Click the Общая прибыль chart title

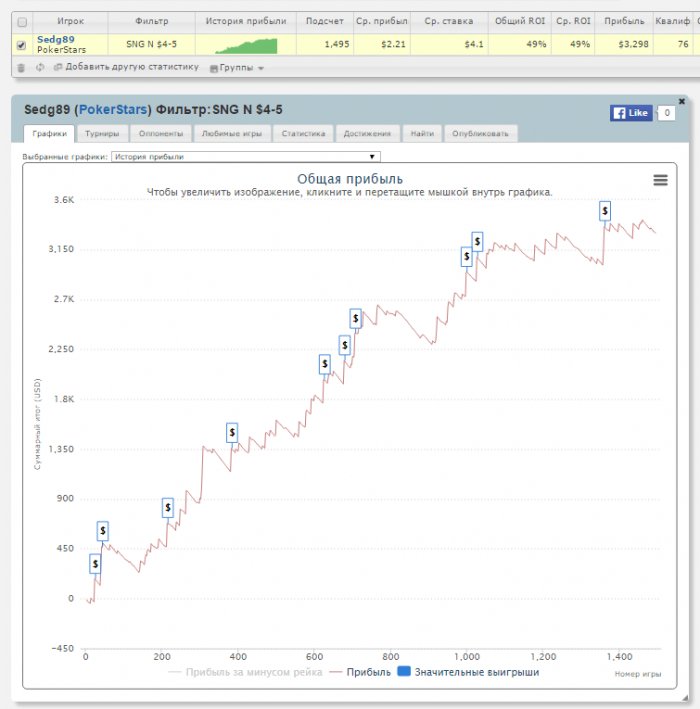[x=350, y=179]
